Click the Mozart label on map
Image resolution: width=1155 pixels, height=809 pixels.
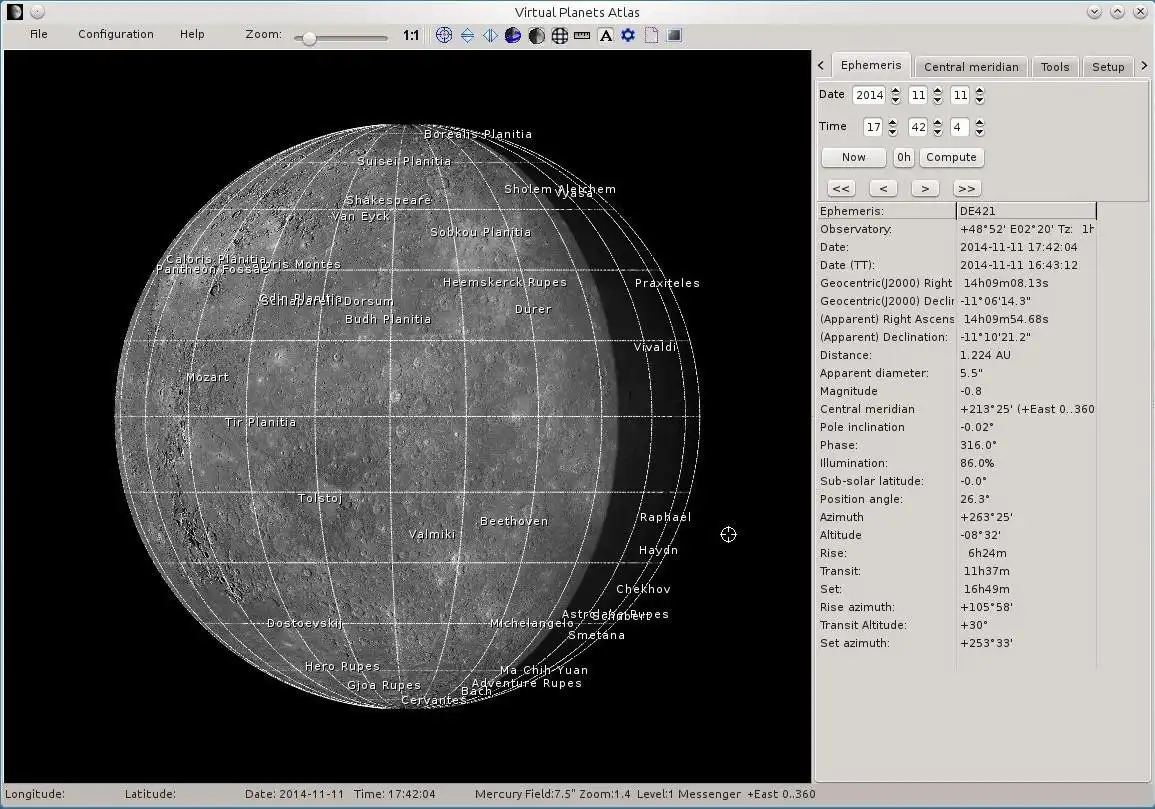point(207,377)
